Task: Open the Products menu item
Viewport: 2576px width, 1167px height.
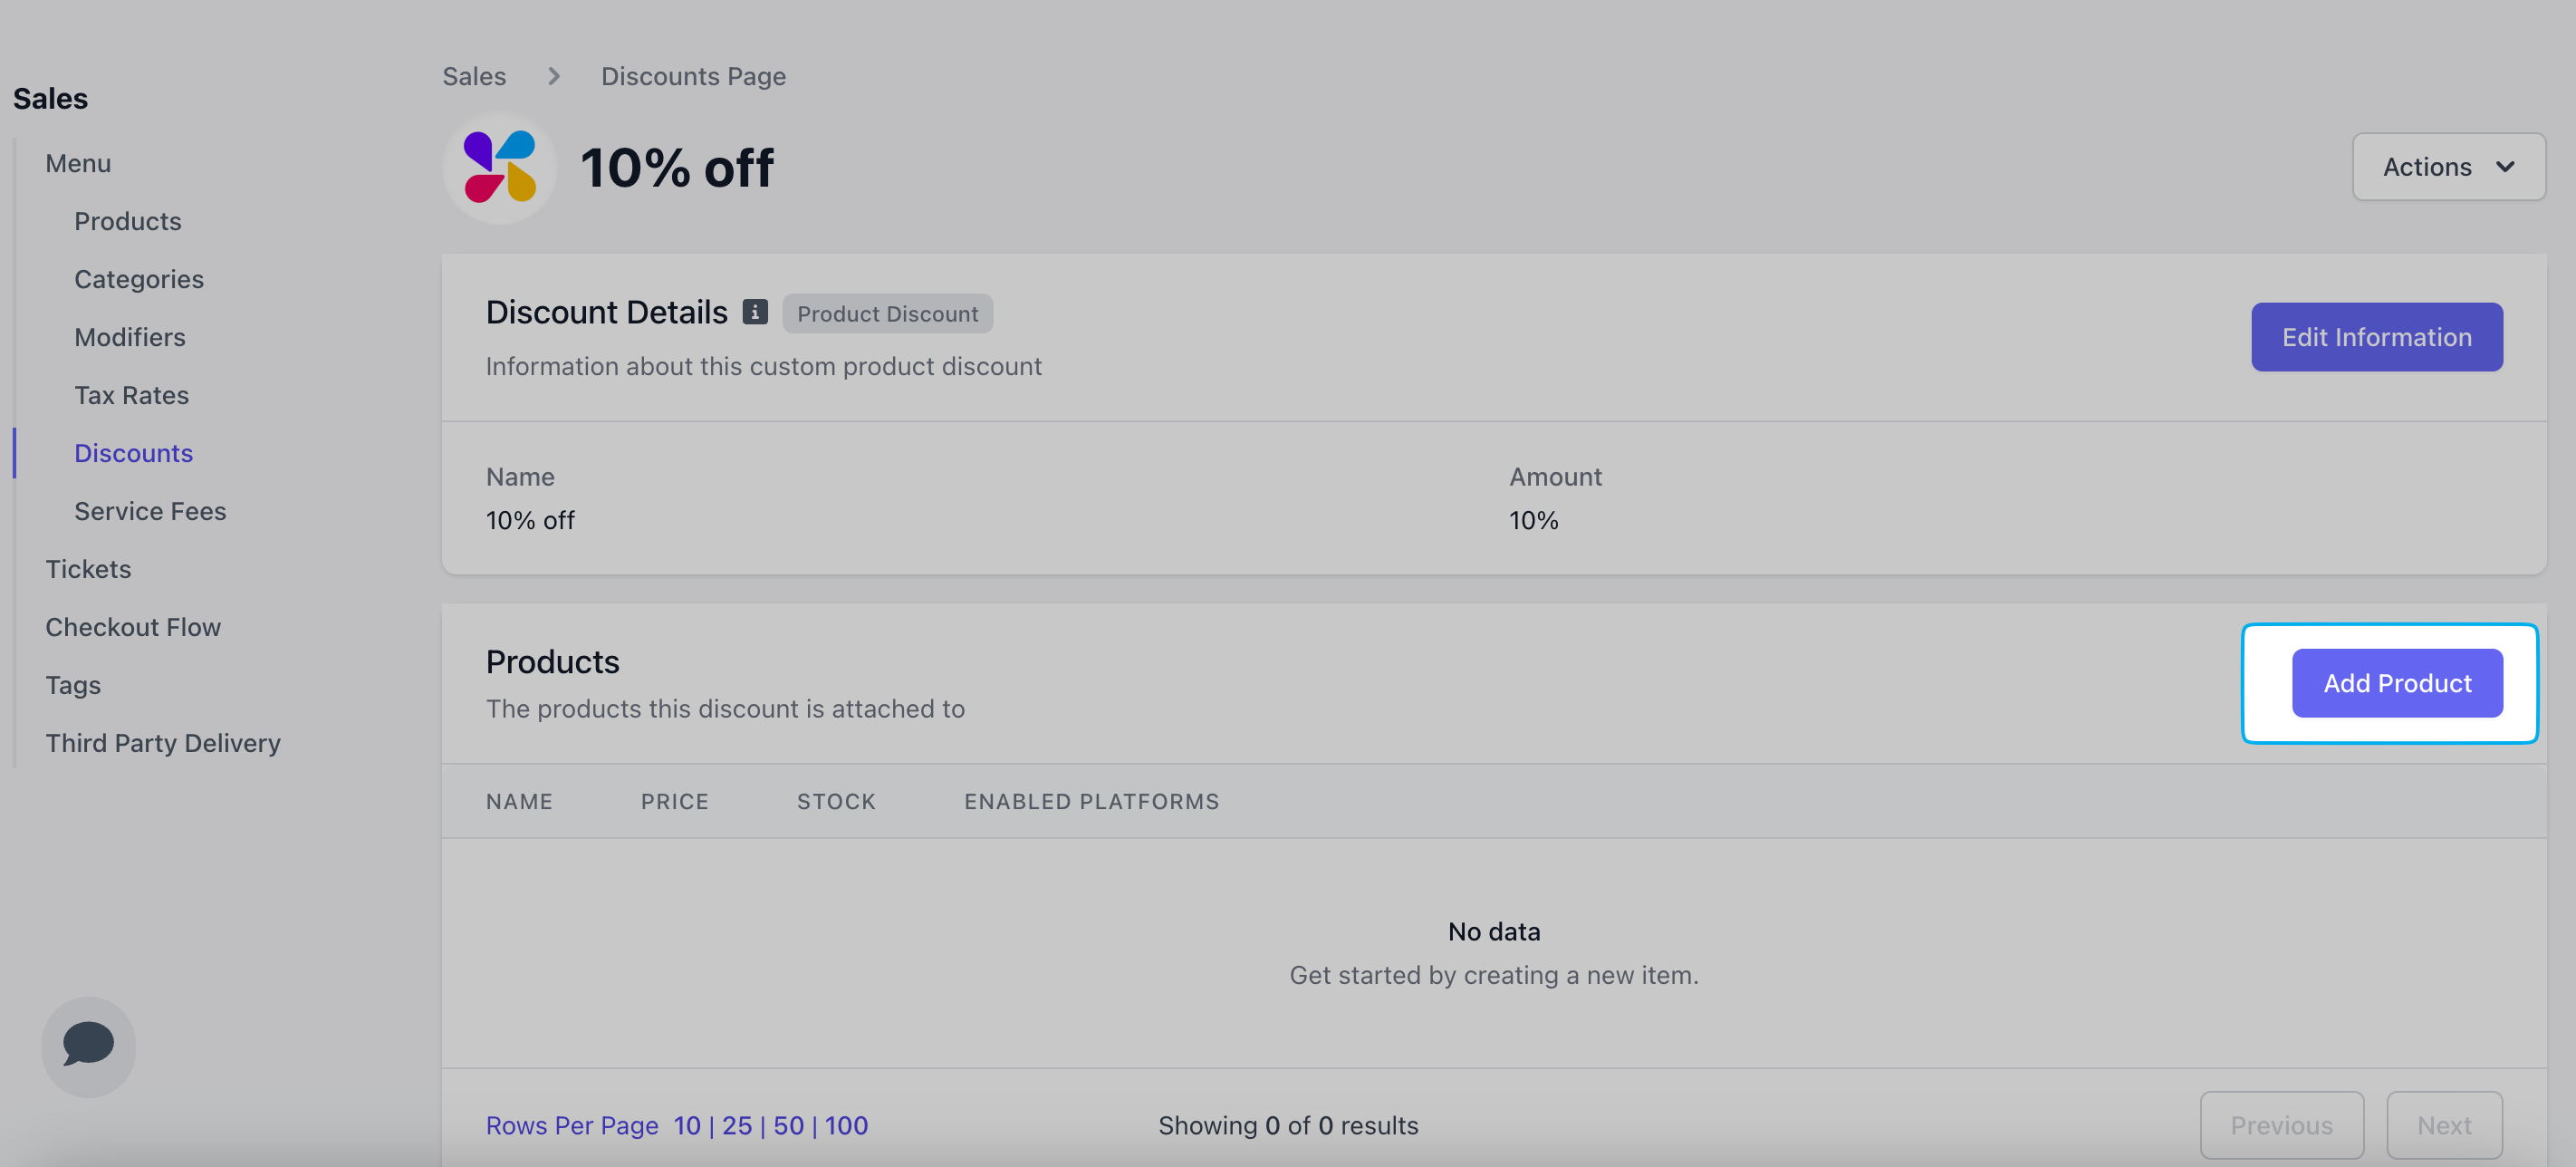Action: click(128, 221)
